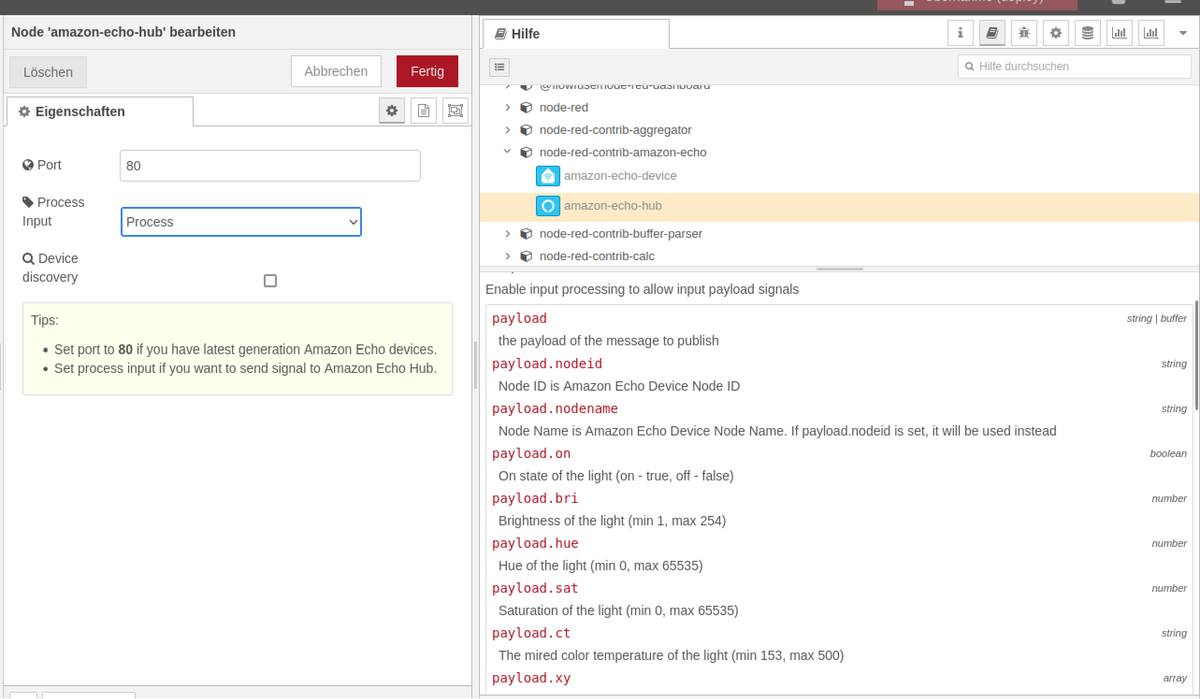Click the payload.nodeid property name
This screenshot has height=699, width=1200.
[x=547, y=363]
